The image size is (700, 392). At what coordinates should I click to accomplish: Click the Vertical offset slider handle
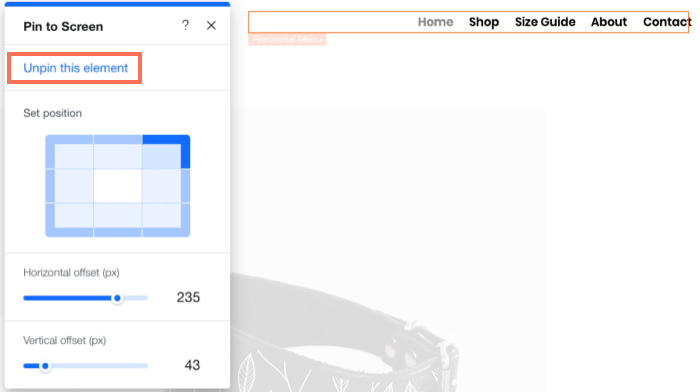pyautogui.click(x=45, y=366)
